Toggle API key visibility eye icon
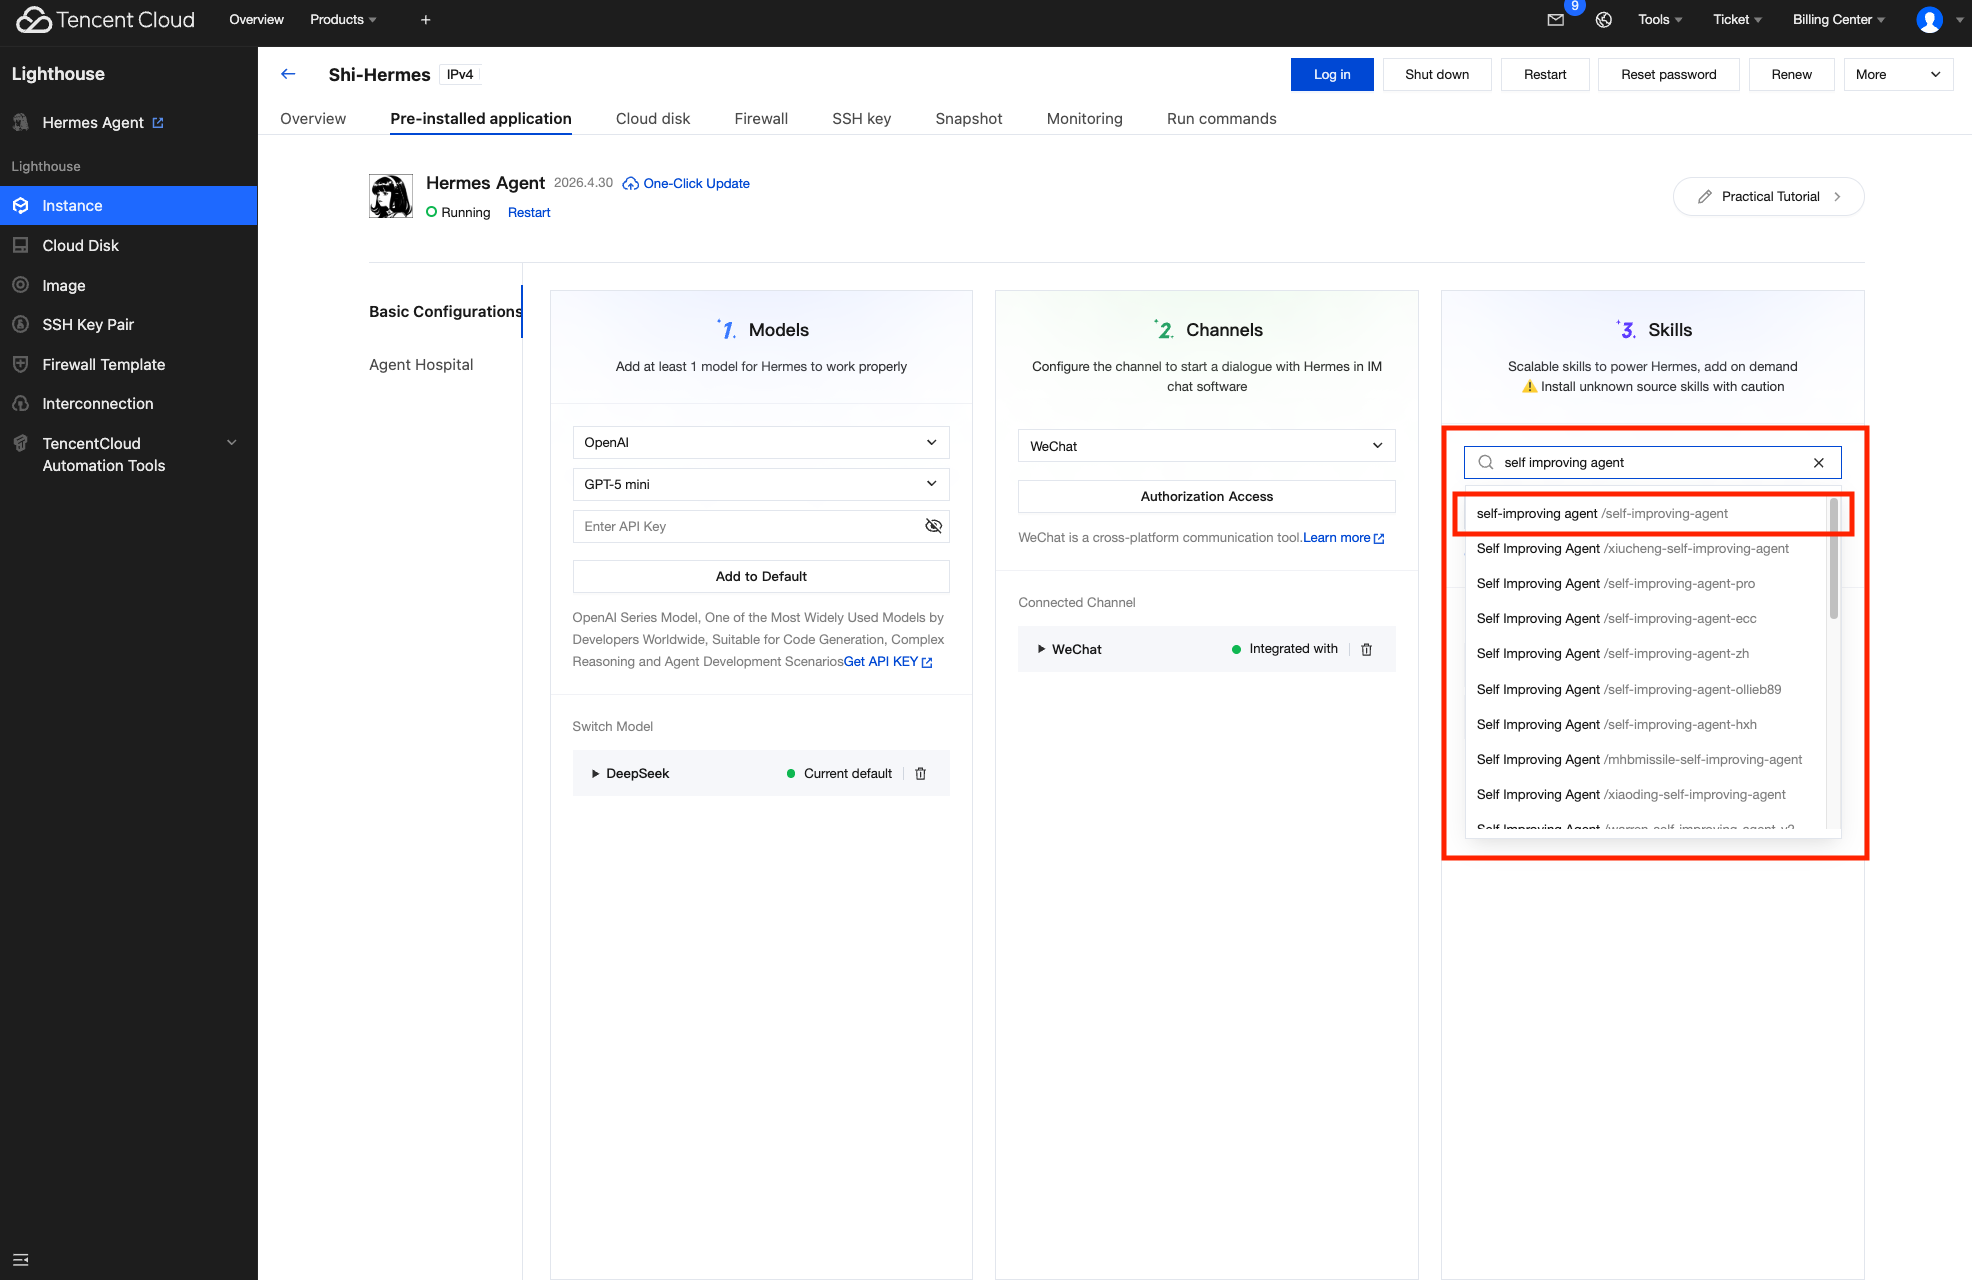The image size is (1972, 1280). click(933, 526)
